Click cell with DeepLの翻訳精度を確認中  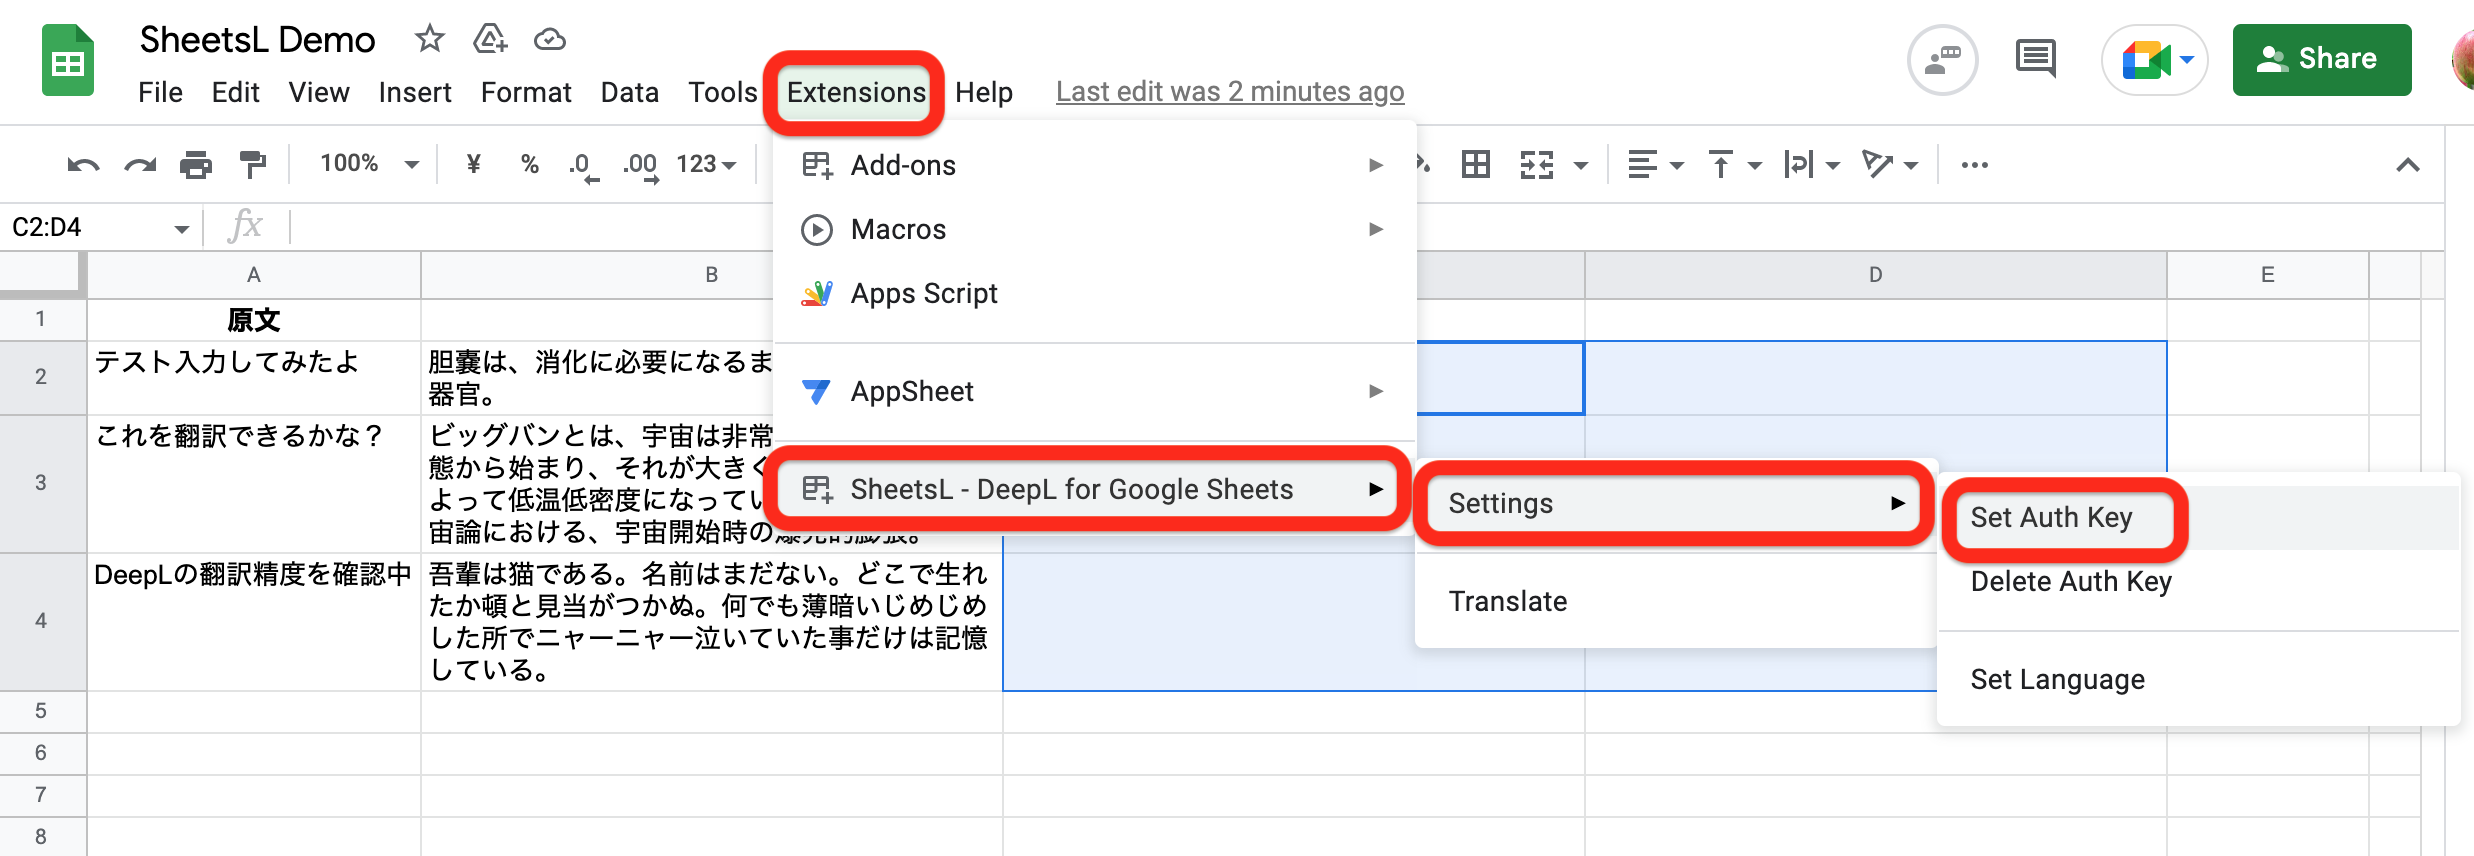coord(254,621)
